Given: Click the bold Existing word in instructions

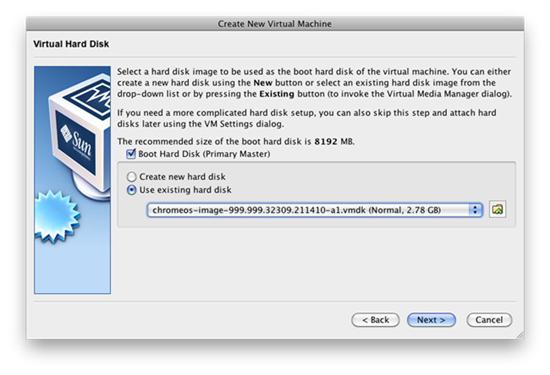Looking at the screenshot, I should click(x=277, y=94).
